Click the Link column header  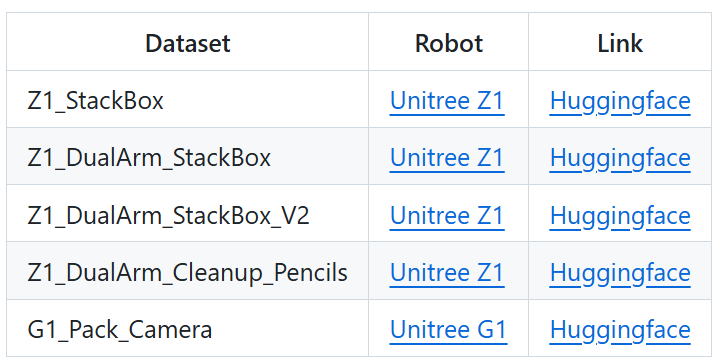point(620,43)
